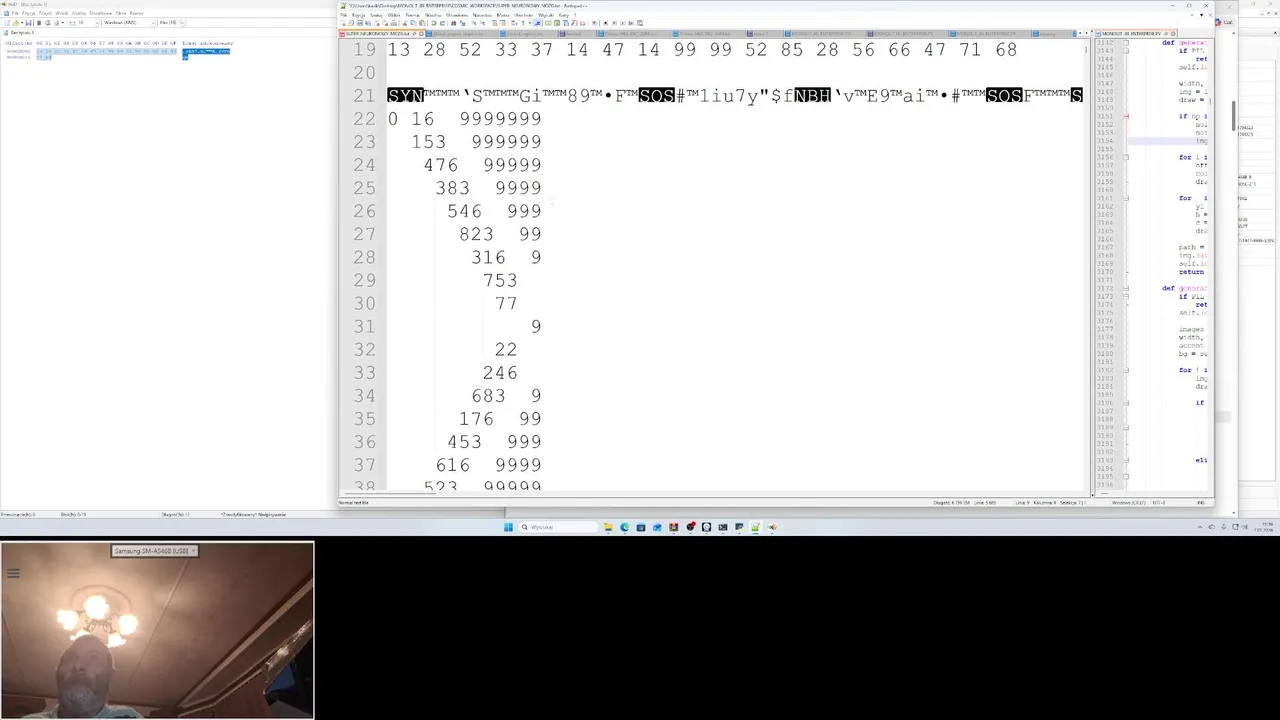The width and height of the screenshot is (1280, 720).
Task: Open Notepad++ Szukaj menu
Action: tap(376, 15)
